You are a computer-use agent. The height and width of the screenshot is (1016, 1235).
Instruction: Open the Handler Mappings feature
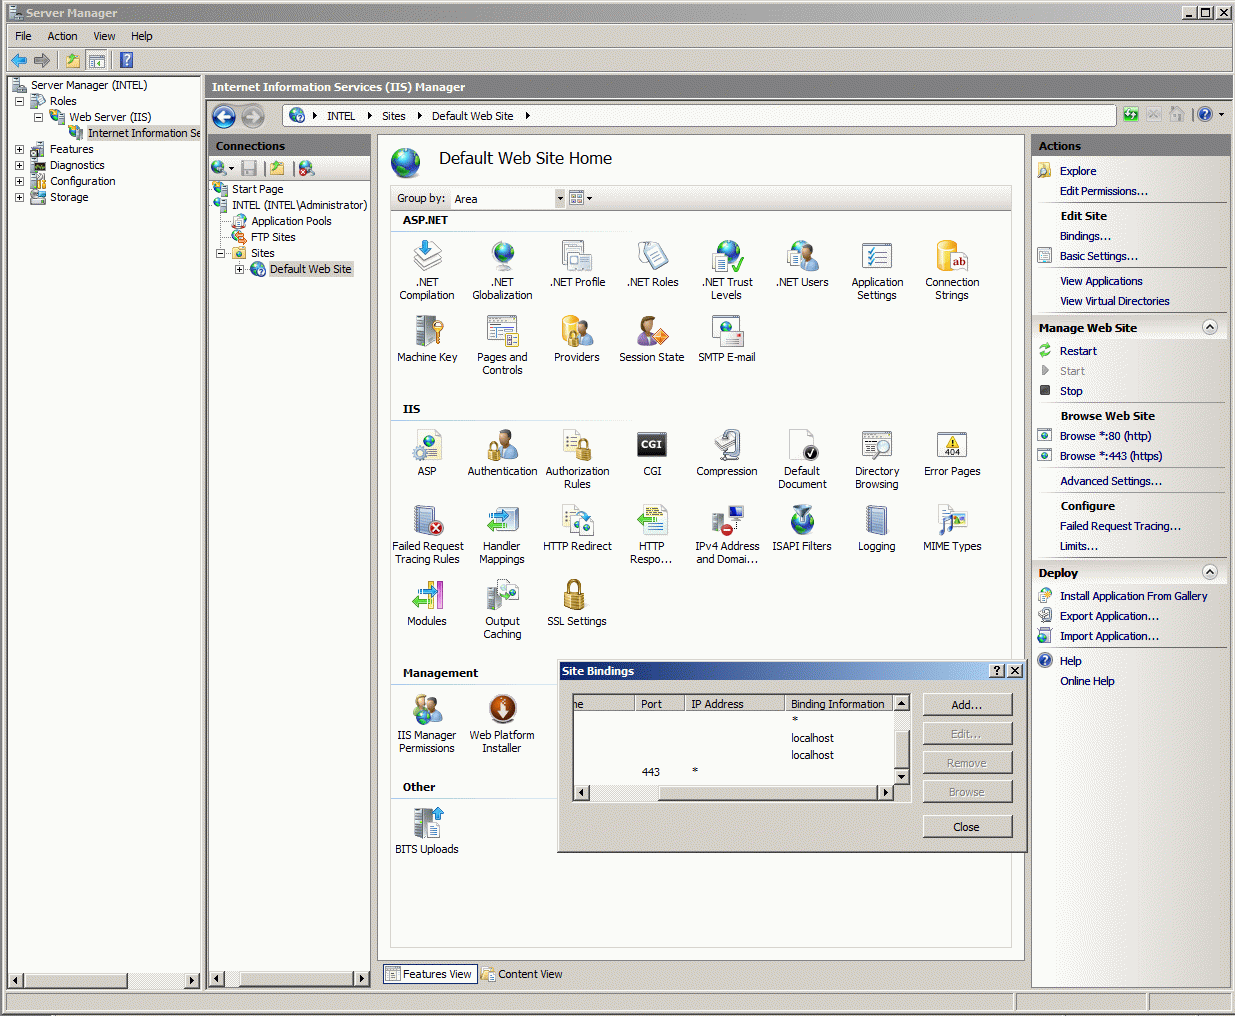click(502, 534)
